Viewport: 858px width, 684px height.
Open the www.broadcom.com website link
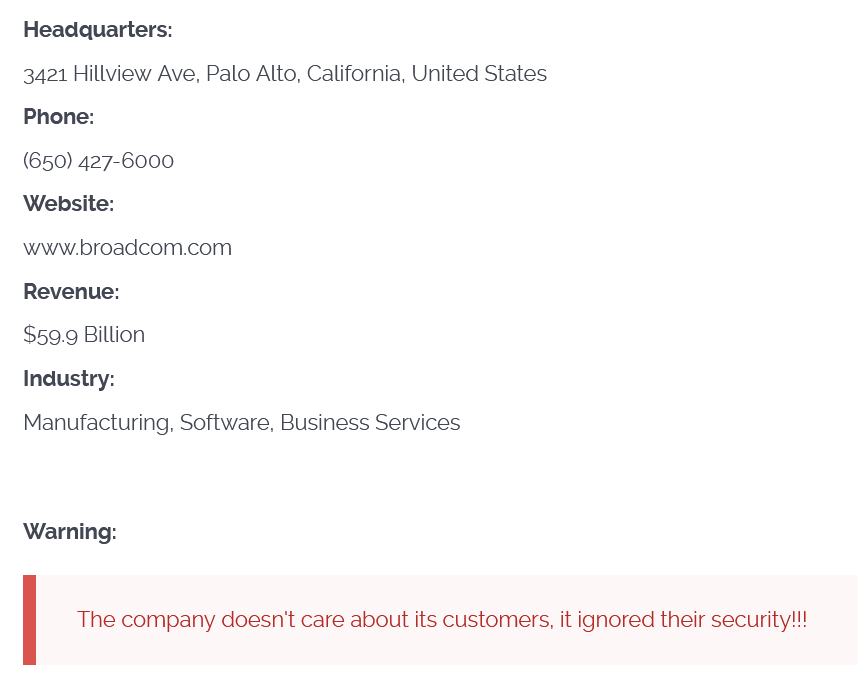(x=127, y=248)
